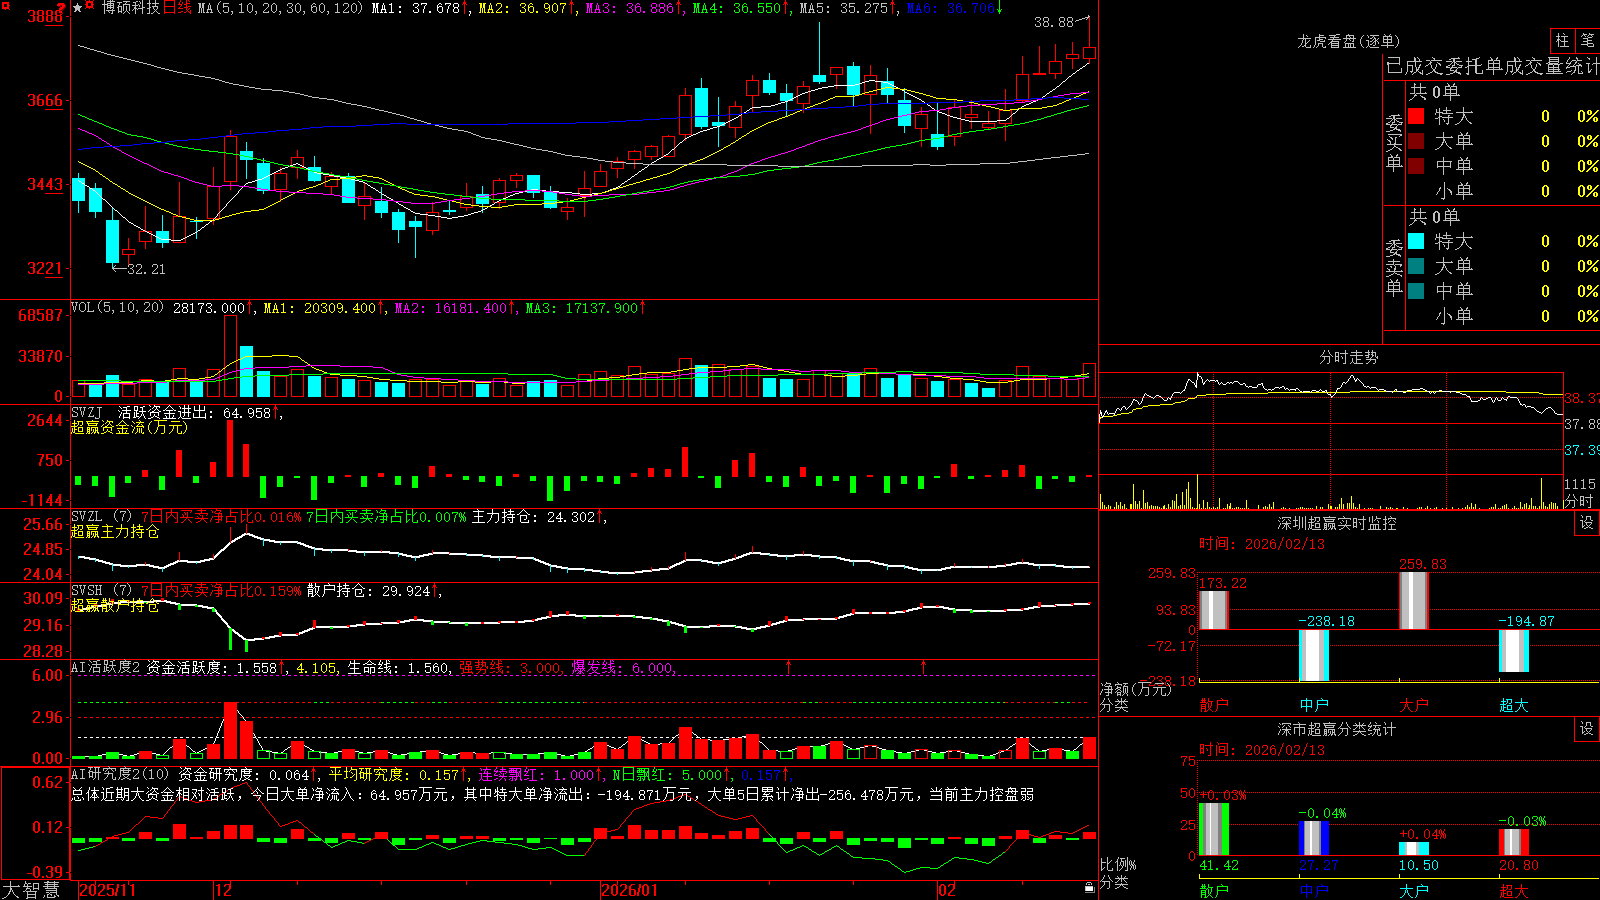1600x900 pixels.
Task: Click the 深市超赢分类统计 panel title
Action: 1336,729
